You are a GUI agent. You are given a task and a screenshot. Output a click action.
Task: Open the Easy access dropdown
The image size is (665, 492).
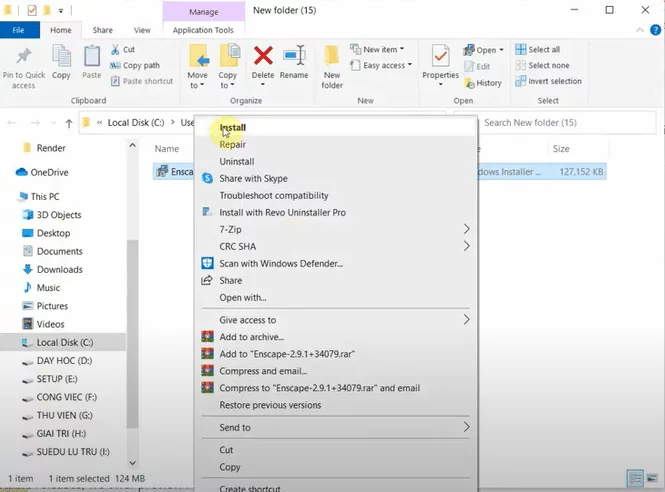pyautogui.click(x=385, y=66)
